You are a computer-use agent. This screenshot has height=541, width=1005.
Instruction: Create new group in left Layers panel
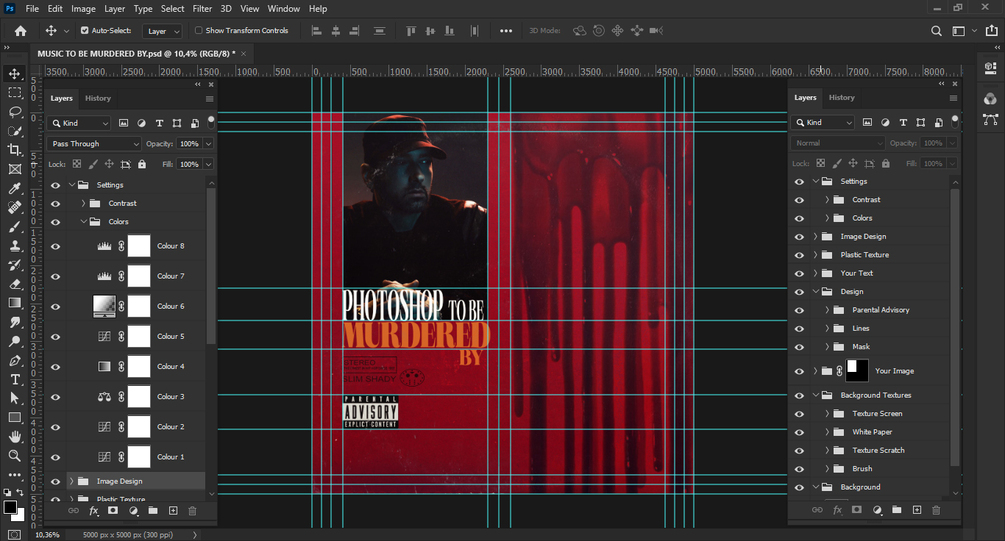click(x=153, y=511)
